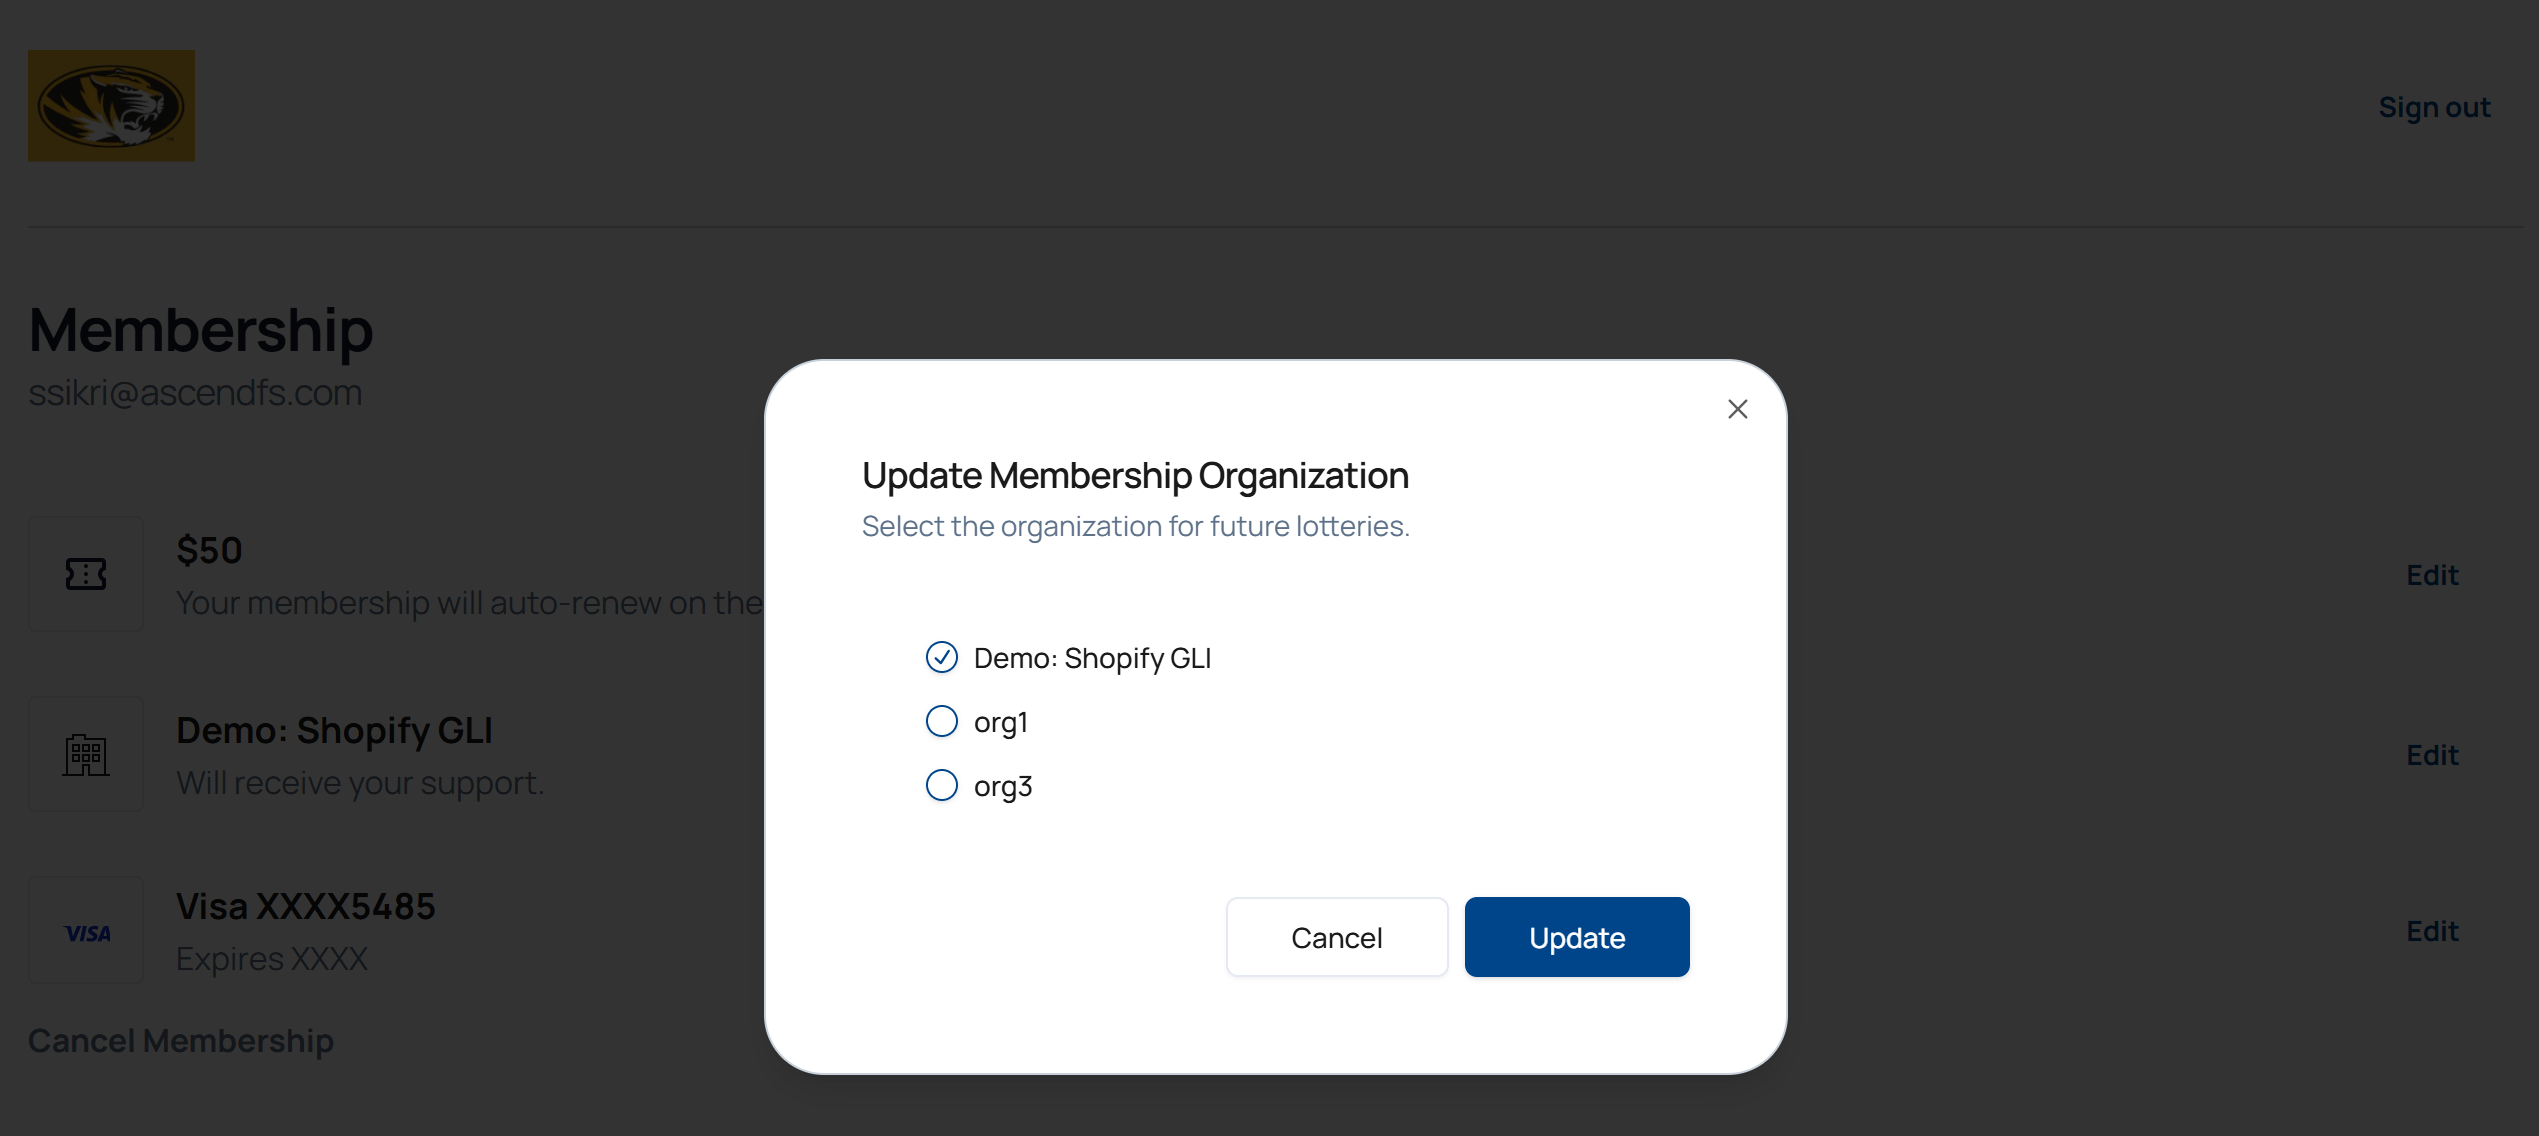The image size is (2539, 1136).
Task: Edit the Demo: Shopify GLI organization
Action: click(x=2432, y=755)
